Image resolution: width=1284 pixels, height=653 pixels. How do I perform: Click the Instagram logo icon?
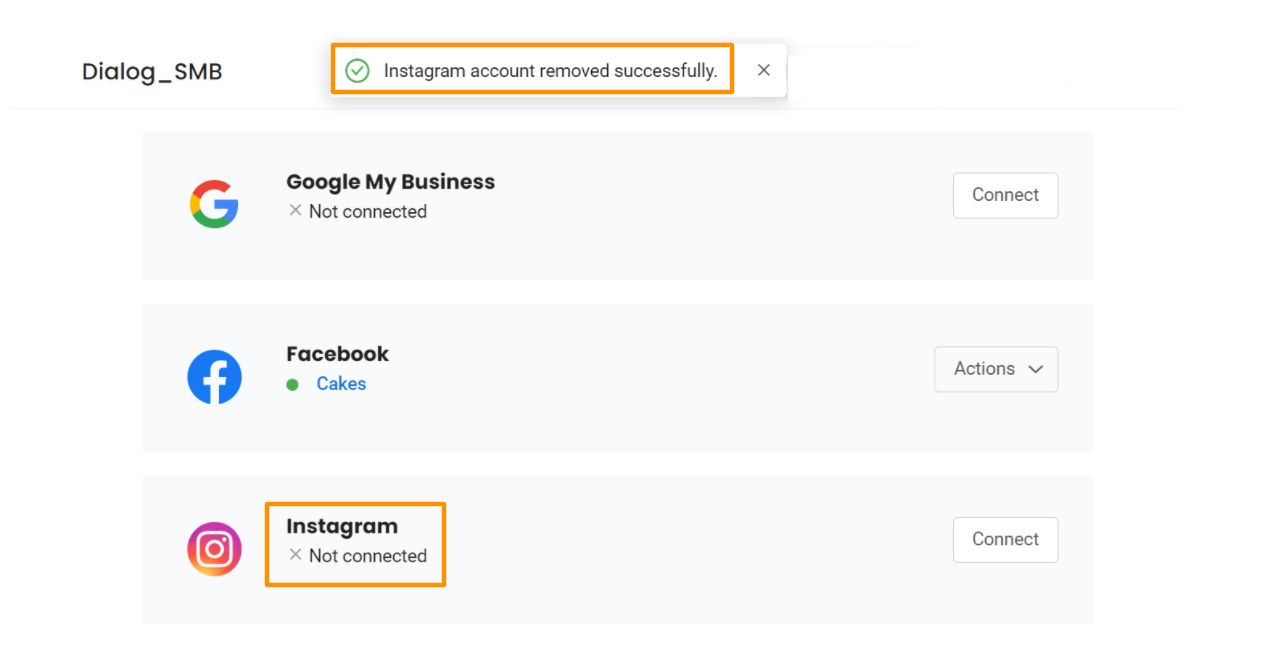(214, 549)
